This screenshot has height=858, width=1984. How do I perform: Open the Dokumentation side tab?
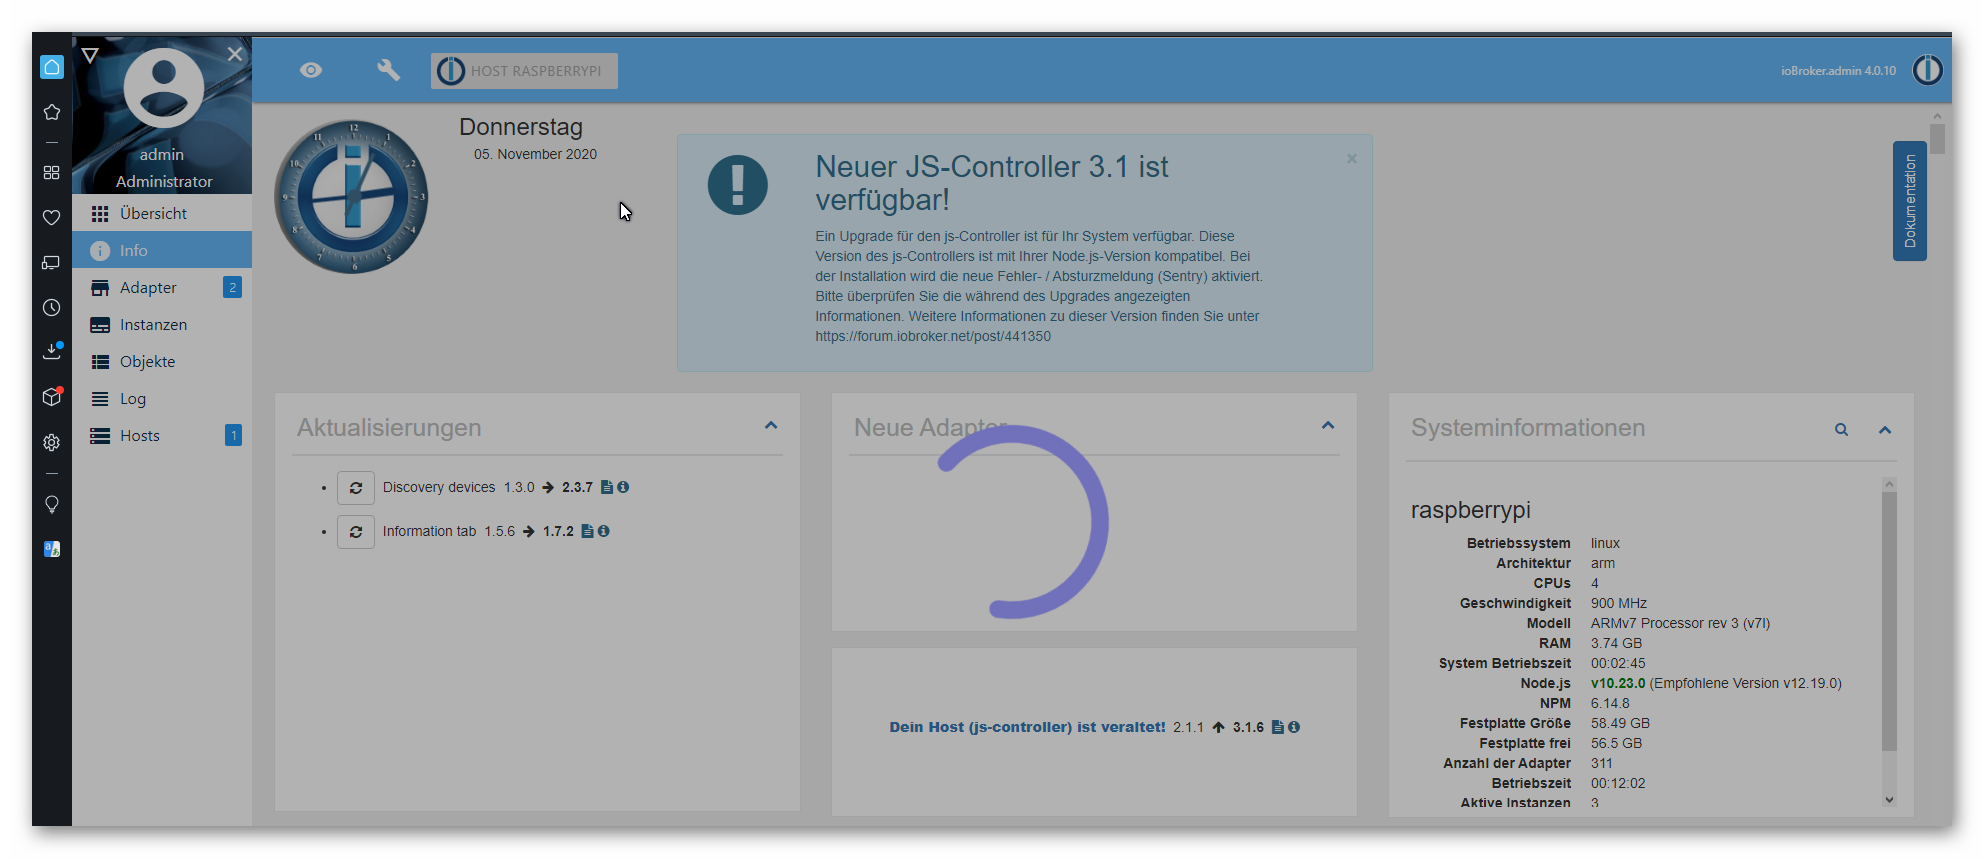[1910, 201]
